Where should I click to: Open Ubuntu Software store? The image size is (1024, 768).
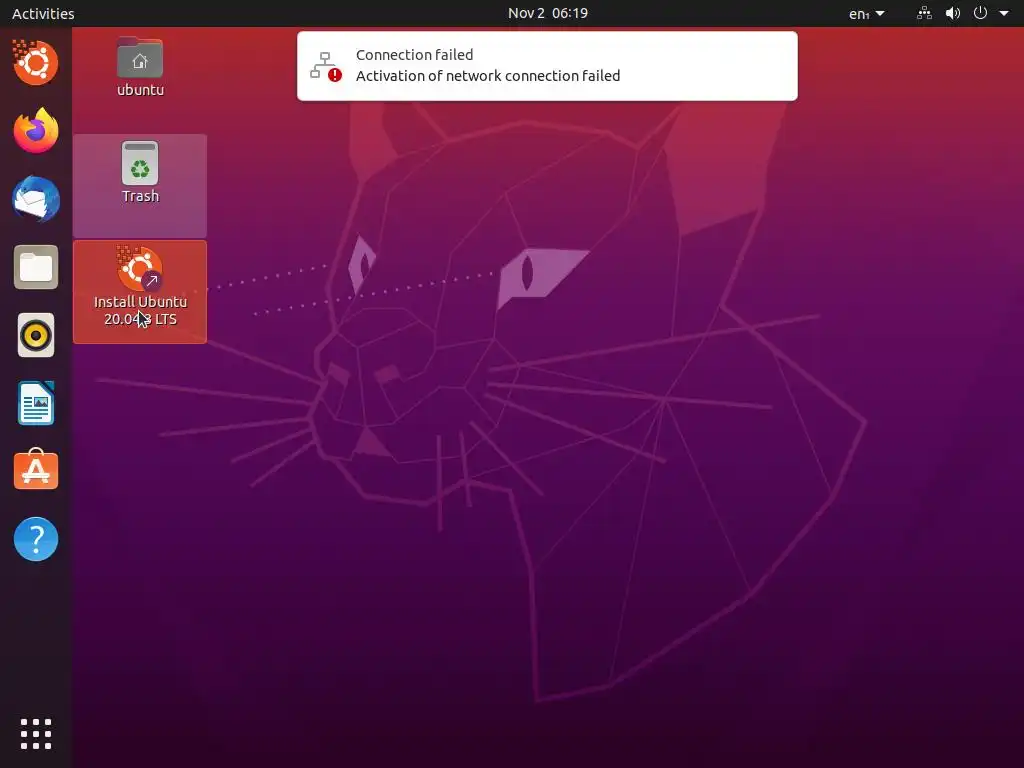tap(36, 470)
